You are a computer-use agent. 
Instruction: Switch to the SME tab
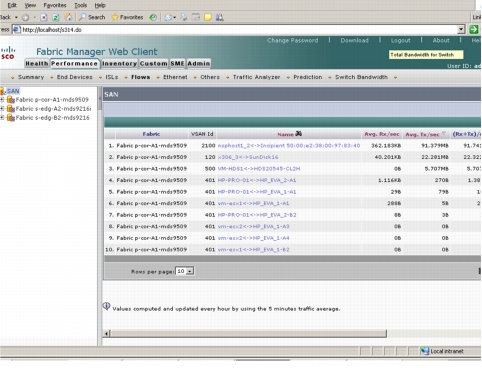pyautogui.click(x=177, y=63)
